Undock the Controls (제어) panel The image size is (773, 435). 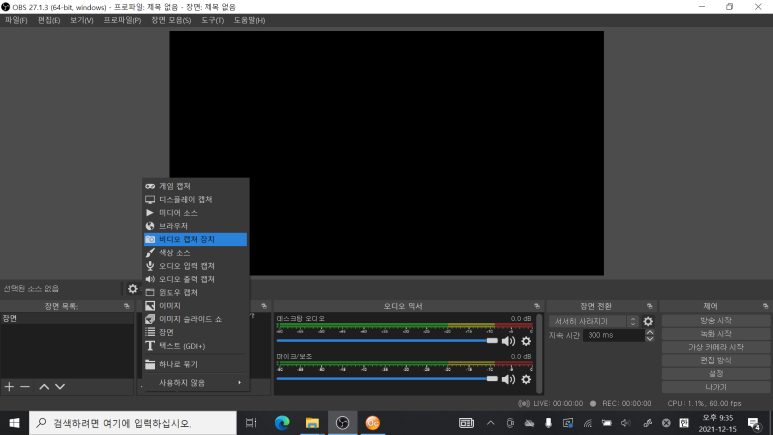(x=765, y=306)
